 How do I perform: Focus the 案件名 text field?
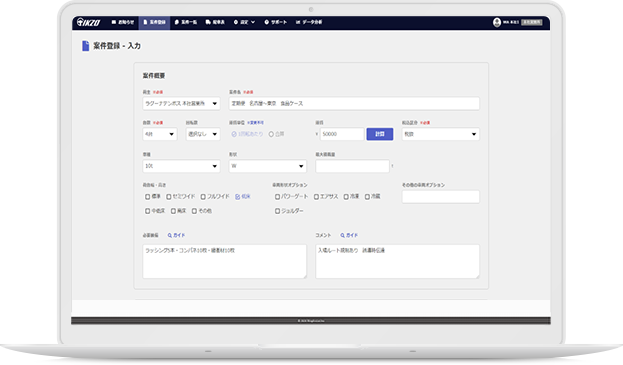[x=354, y=103]
